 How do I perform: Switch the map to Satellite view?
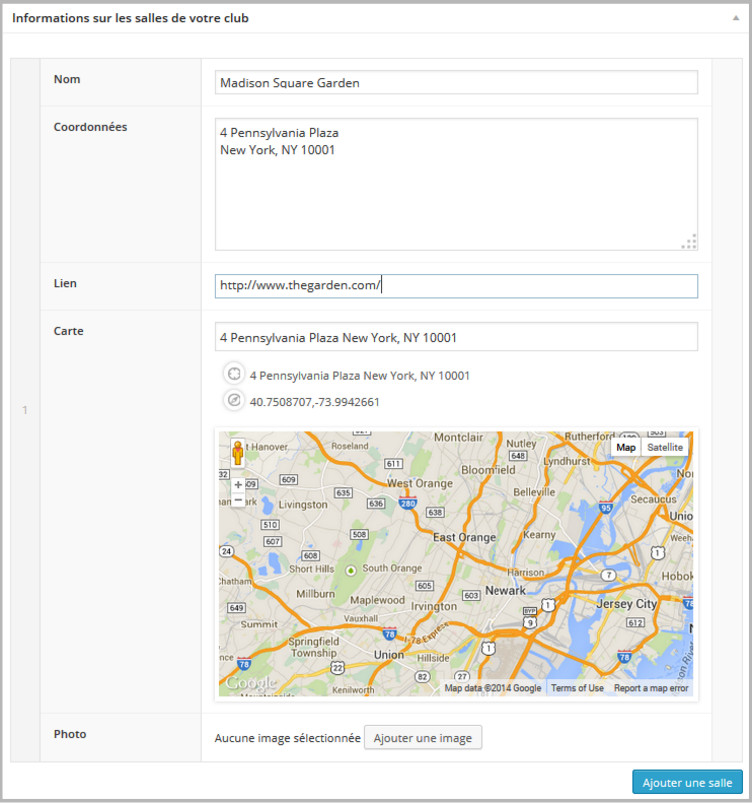665,447
